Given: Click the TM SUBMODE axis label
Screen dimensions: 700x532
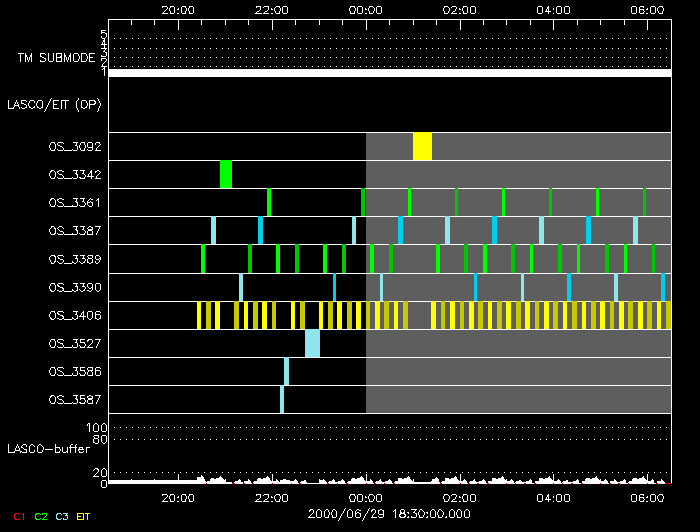Looking at the screenshot, I should [x=56, y=58].
